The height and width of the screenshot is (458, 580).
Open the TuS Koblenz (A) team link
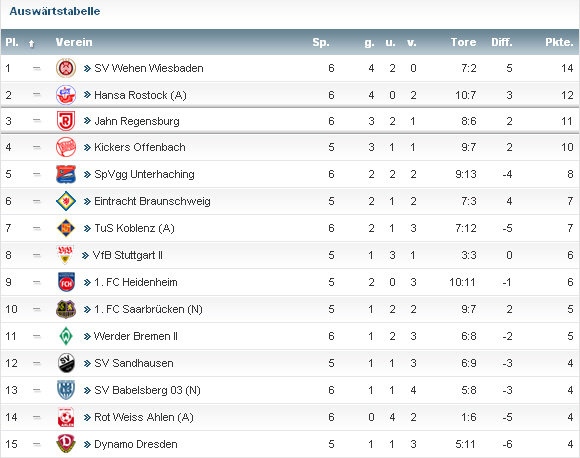[x=134, y=228]
